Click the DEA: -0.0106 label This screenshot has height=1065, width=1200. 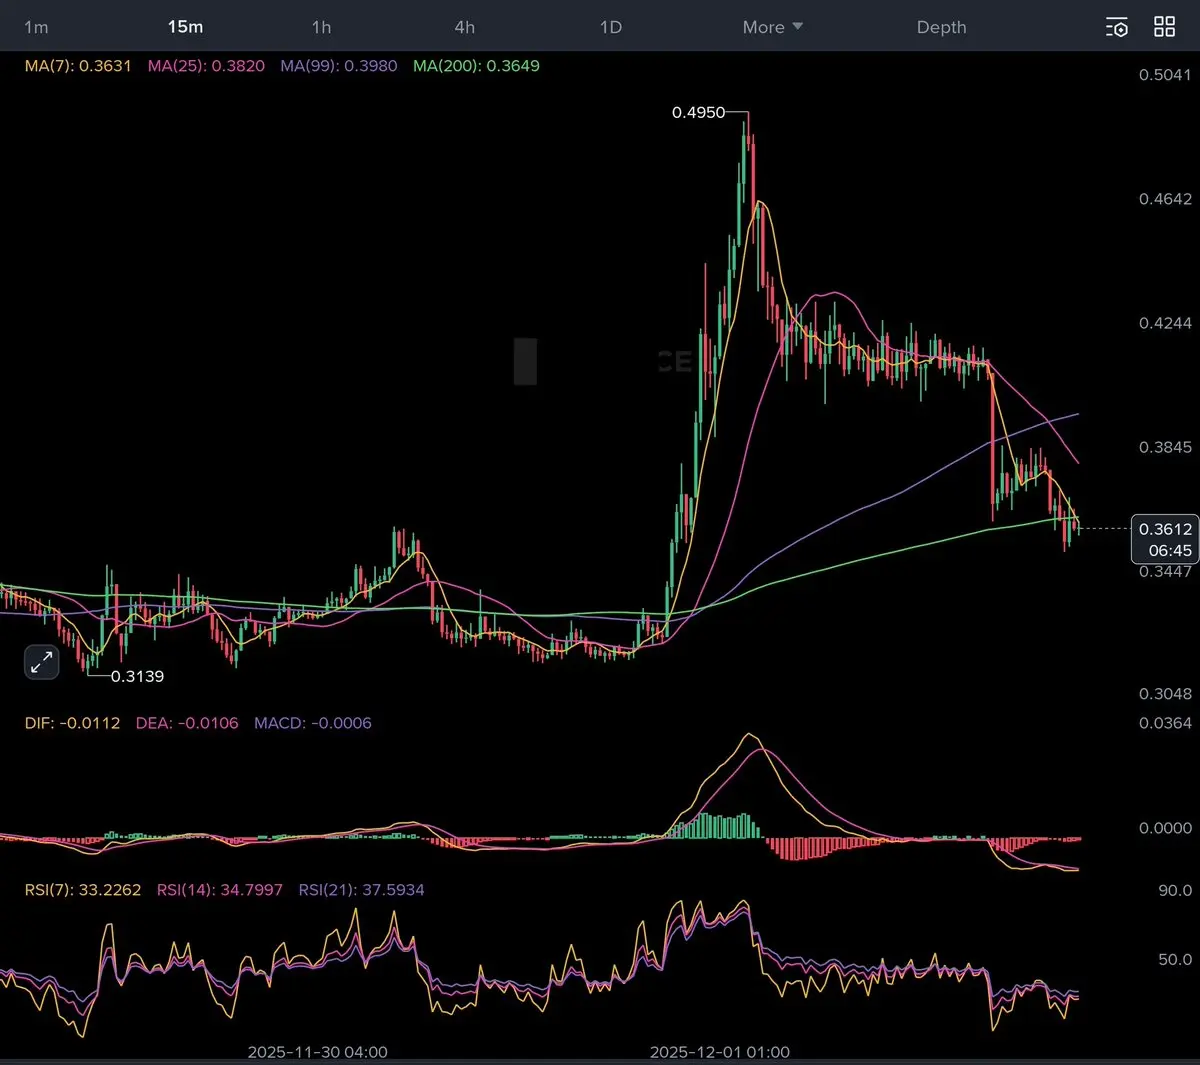click(187, 723)
